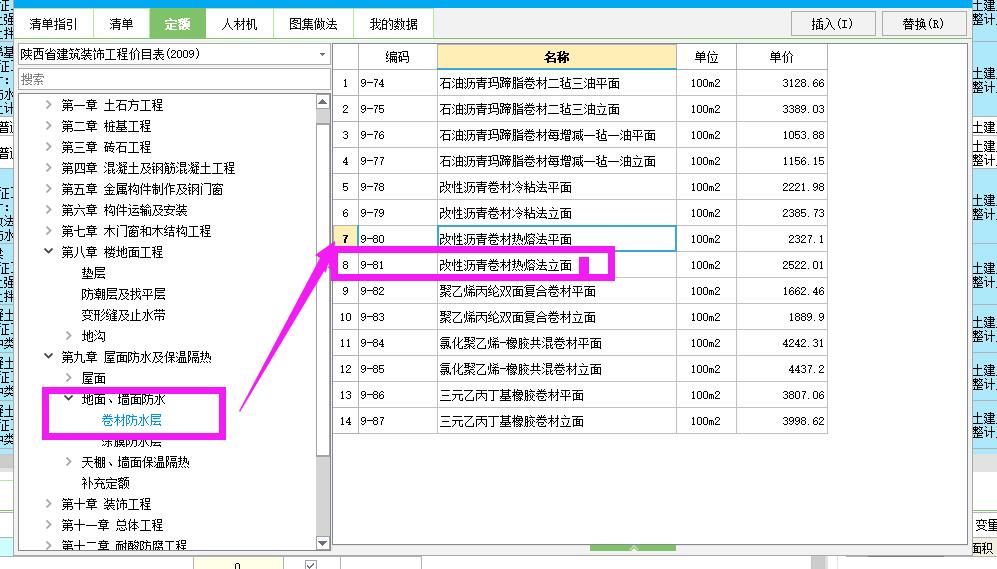Click the 替换(R) button
This screenshot has width=997, height=569.
923,24
